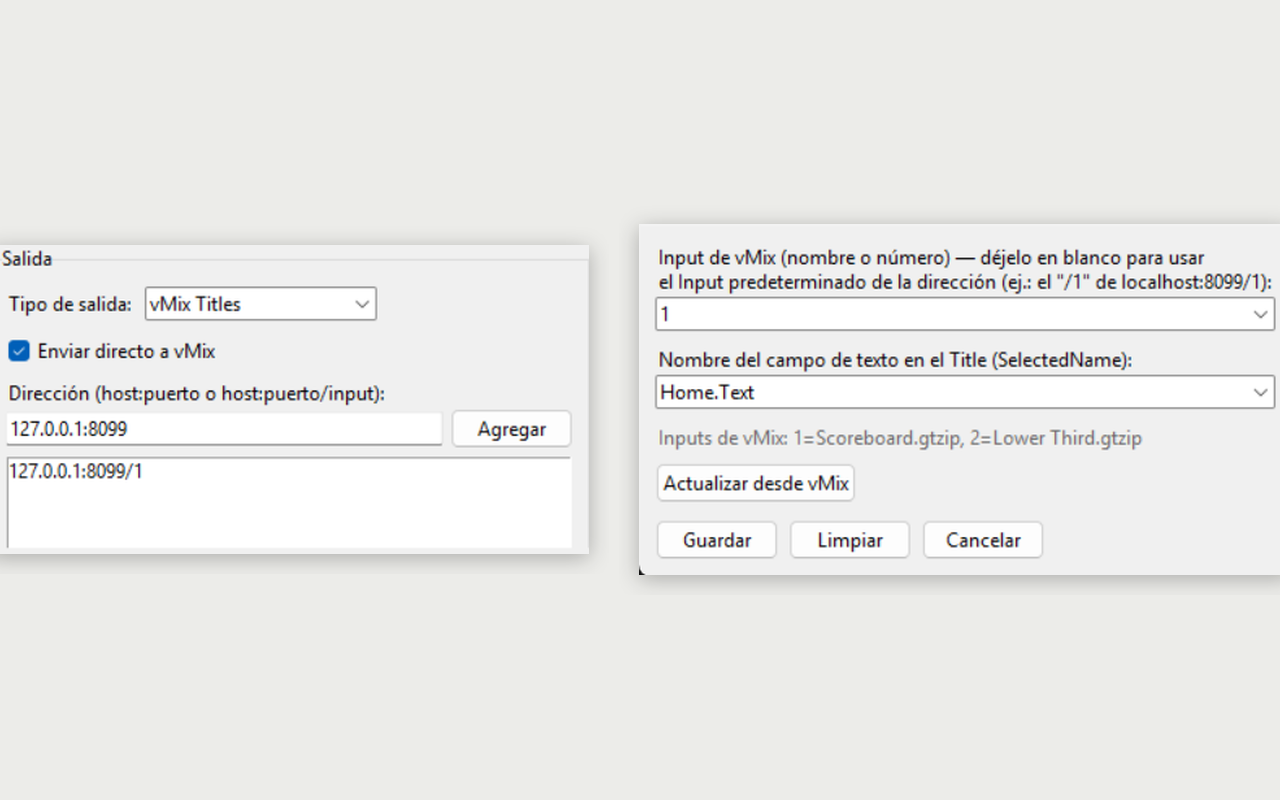Click the Nombre del campo de texto label
The width and height of the screenshot is (1280, 800).
point(895,360)
